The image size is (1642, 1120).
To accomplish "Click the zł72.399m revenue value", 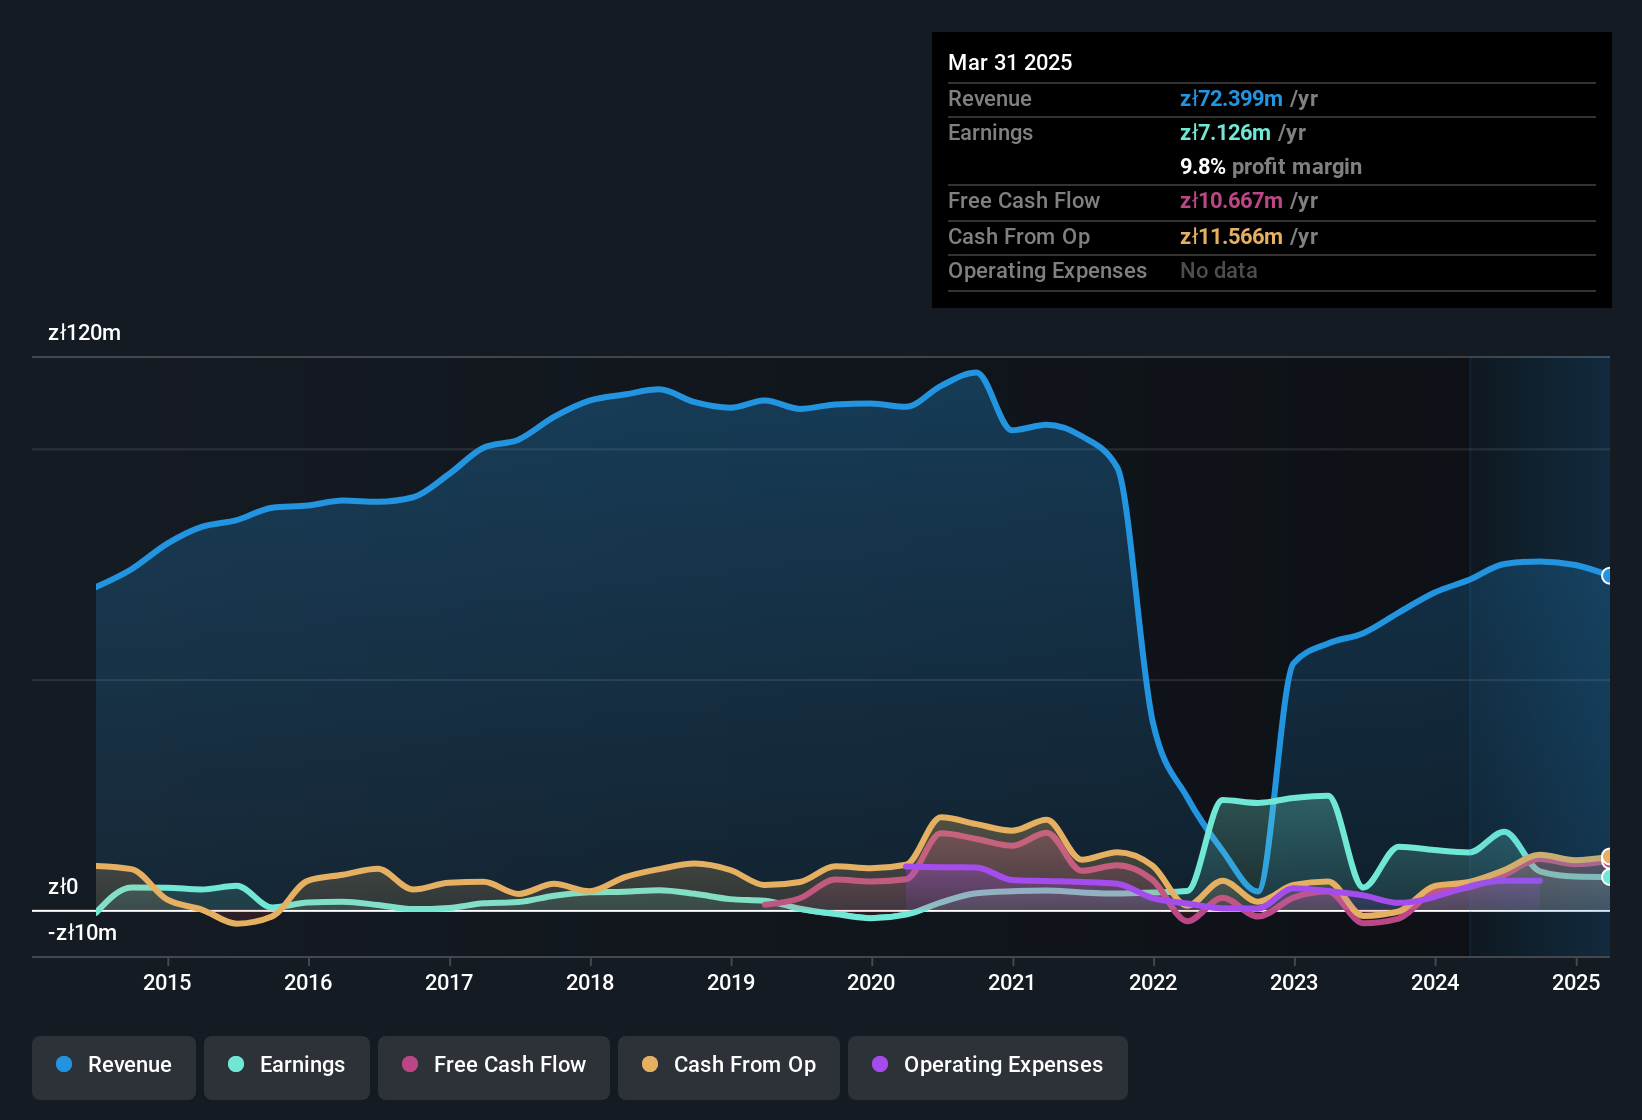I will pyautogui.click(x=1231, y=98).
